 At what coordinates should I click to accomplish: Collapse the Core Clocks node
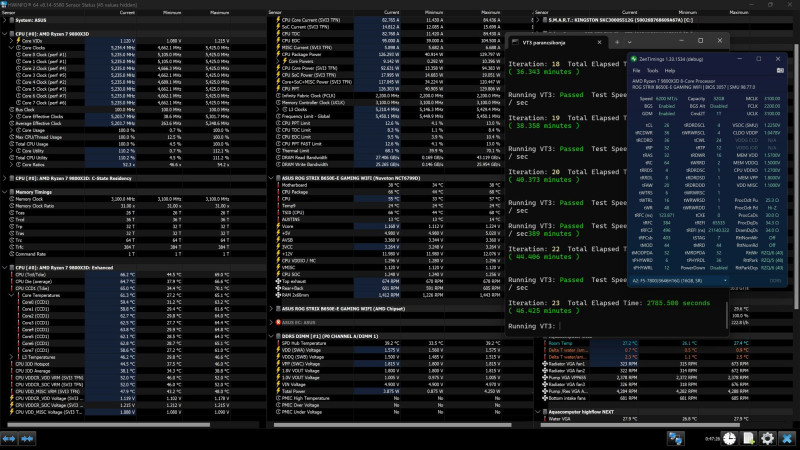11,48
